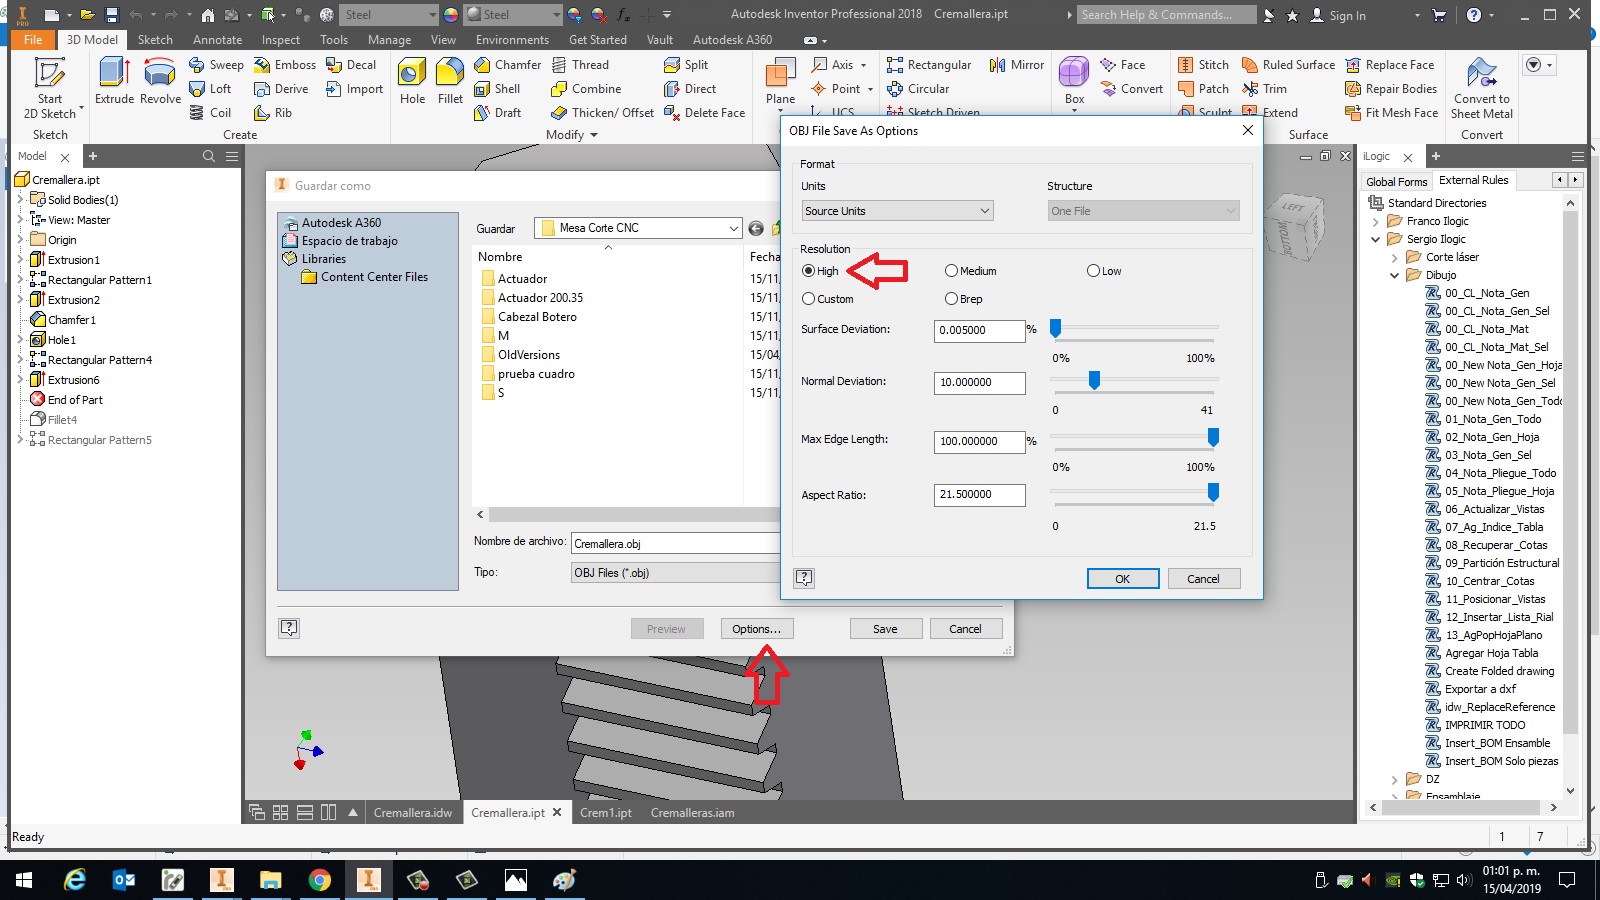Viewport: 1600px width, 900px height.
Task: Select the Extrude tool
Action: coord(114,80)
